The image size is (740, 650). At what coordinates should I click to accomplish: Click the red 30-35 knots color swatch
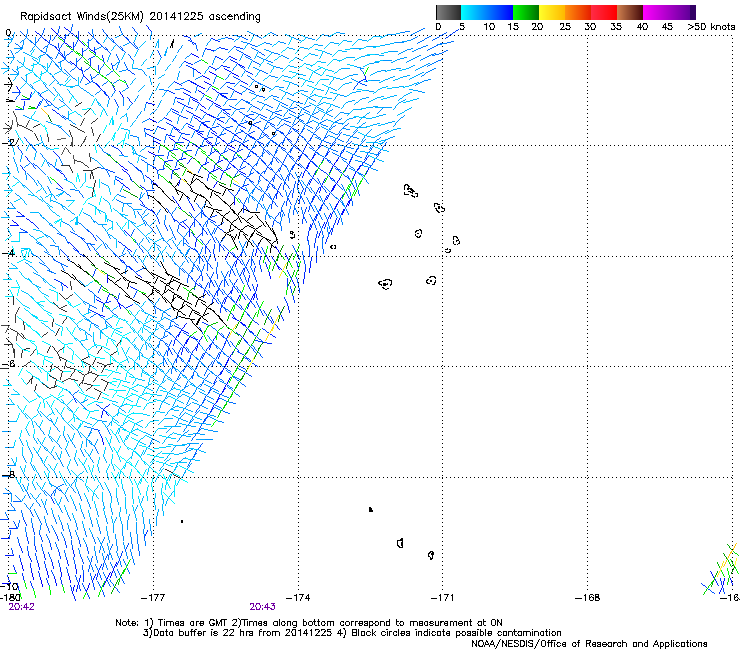point(604,12)
